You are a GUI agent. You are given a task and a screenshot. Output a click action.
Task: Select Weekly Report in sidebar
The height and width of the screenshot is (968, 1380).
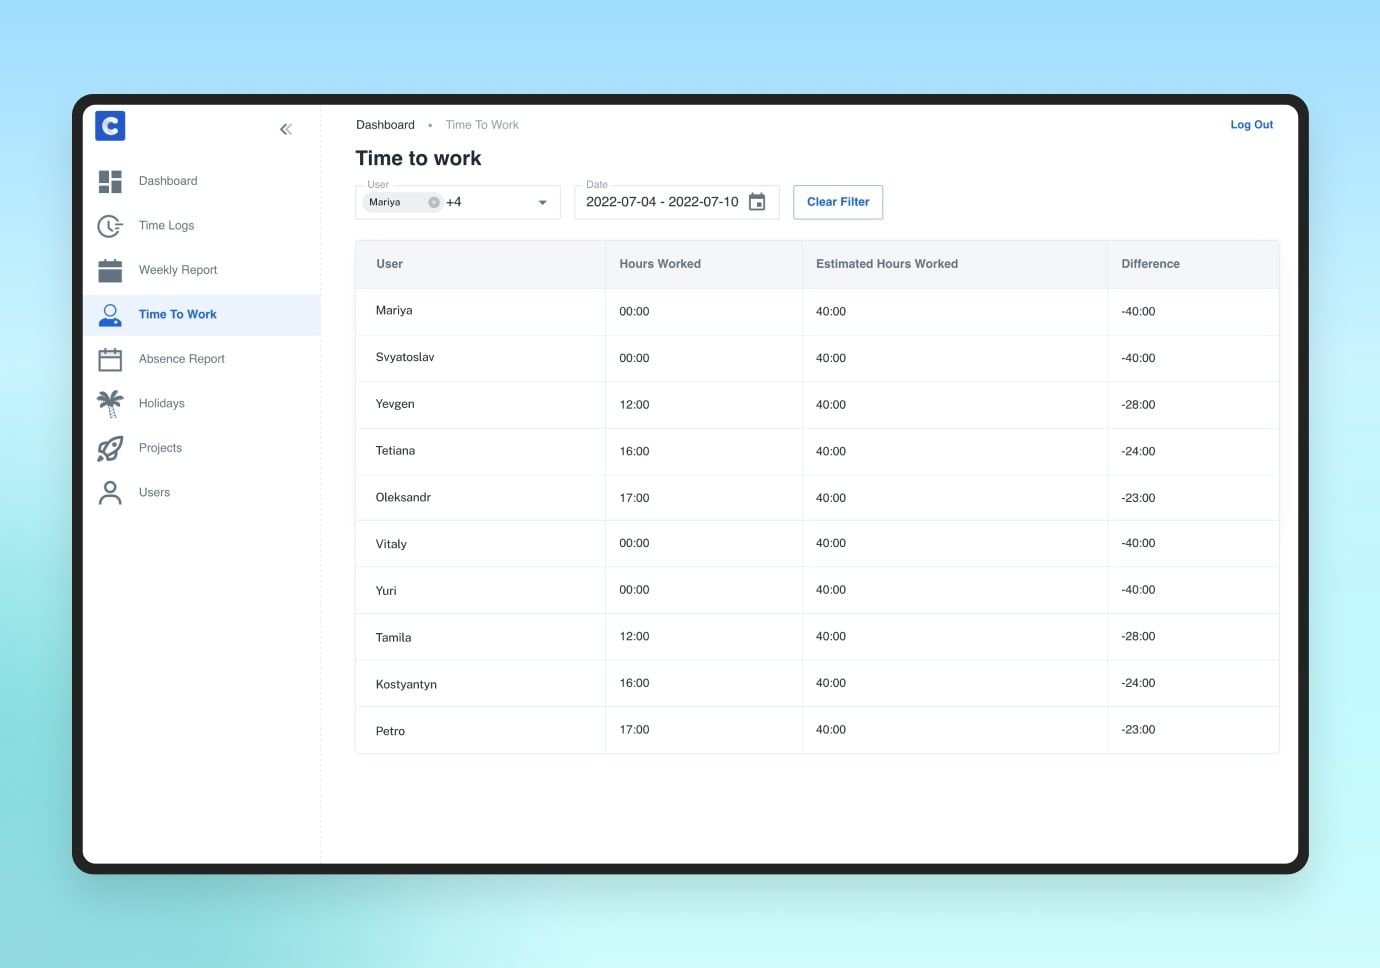pos(177,270)
